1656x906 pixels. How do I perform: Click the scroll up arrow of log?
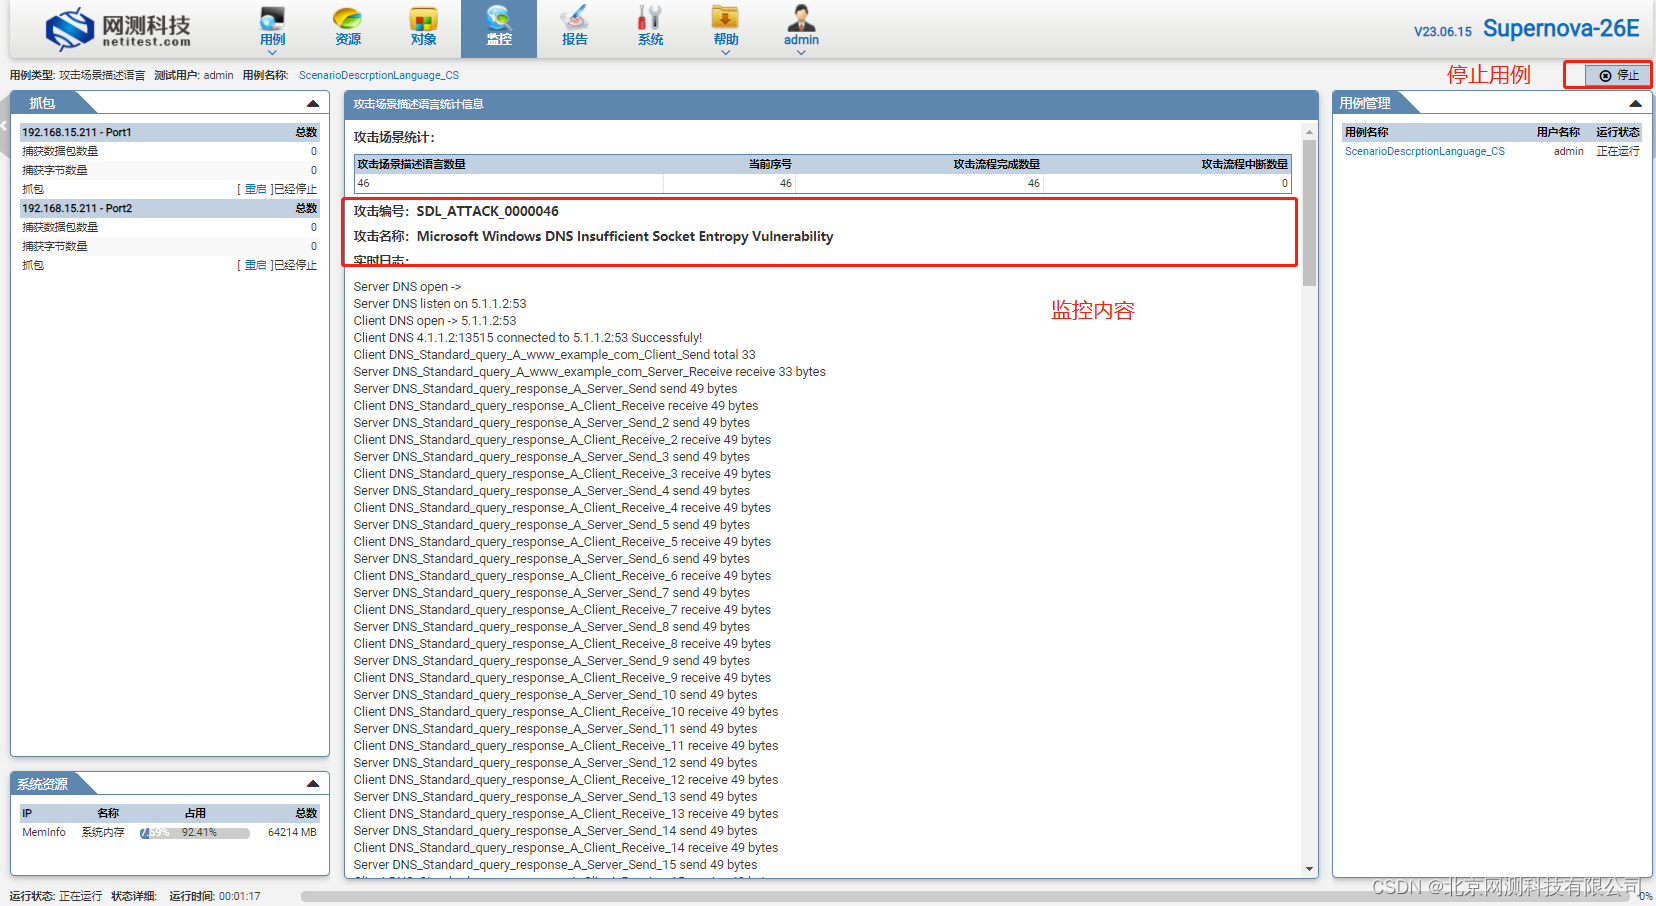click(1309, 132)
